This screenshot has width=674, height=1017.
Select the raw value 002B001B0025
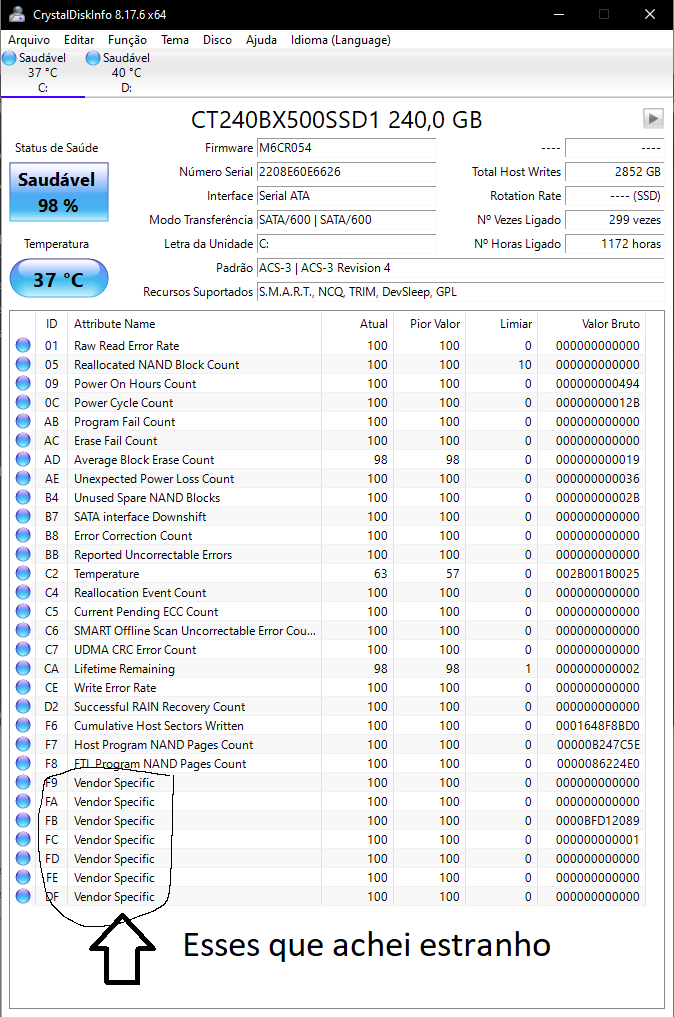pyautogui.click(x=597, y=574)
